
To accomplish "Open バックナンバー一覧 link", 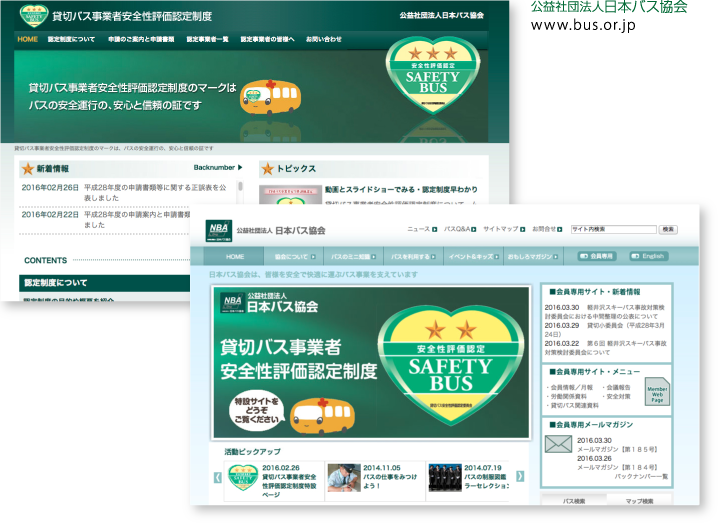I will pyautogui.click(x=641, y=476).
